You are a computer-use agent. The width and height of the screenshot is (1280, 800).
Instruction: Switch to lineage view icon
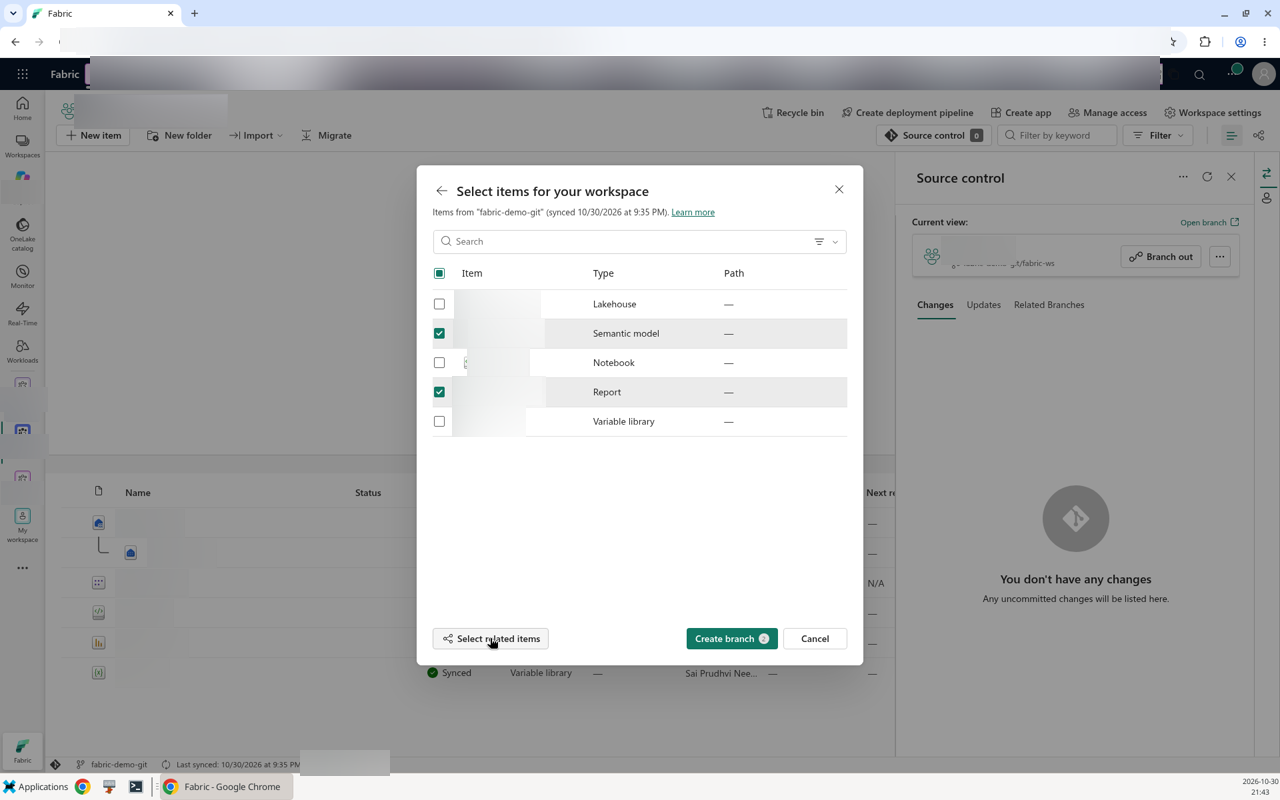click(x=1258, y=136)
